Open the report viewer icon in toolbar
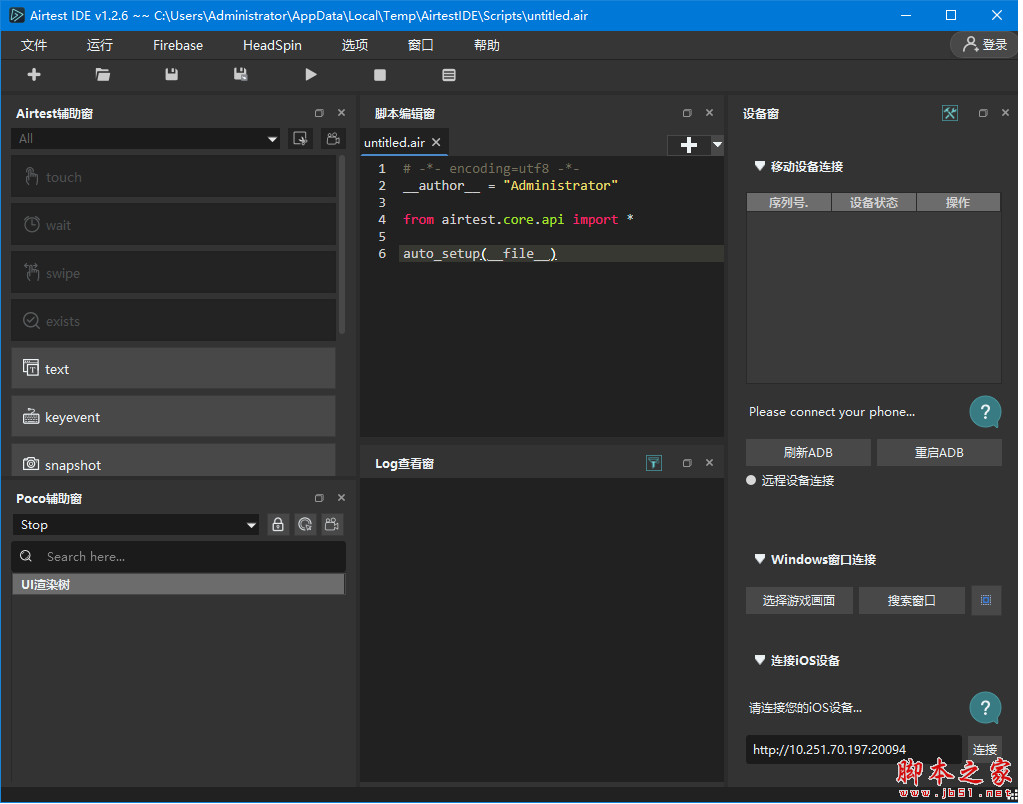Image resolution: width=1023 pixels, height=804 pixels. 449,75
